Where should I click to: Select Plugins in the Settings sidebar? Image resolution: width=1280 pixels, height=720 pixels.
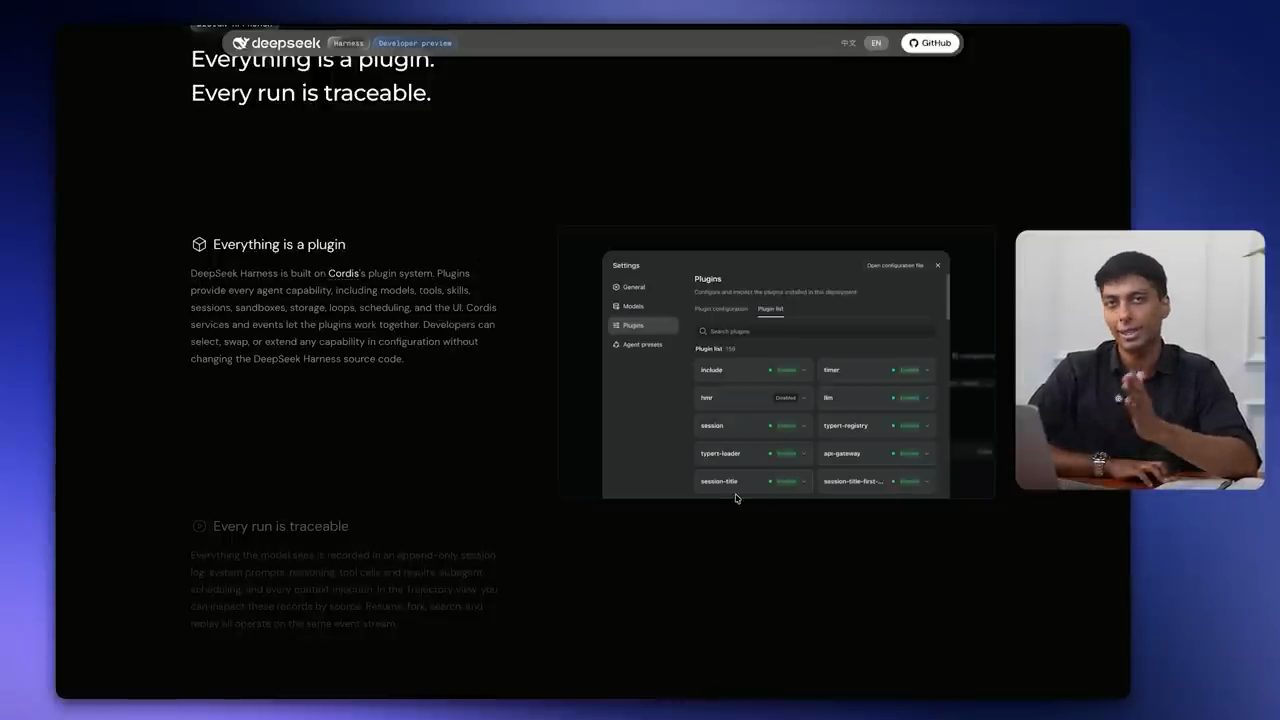[x=643, y=325]
